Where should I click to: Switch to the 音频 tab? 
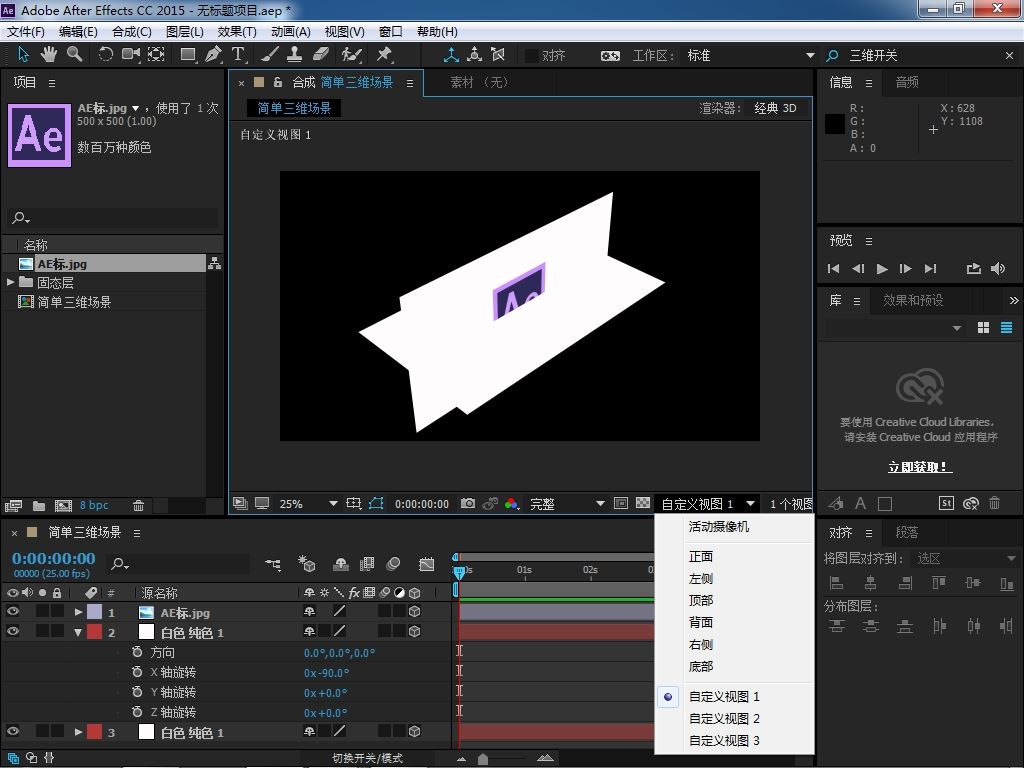click(906, 82)
